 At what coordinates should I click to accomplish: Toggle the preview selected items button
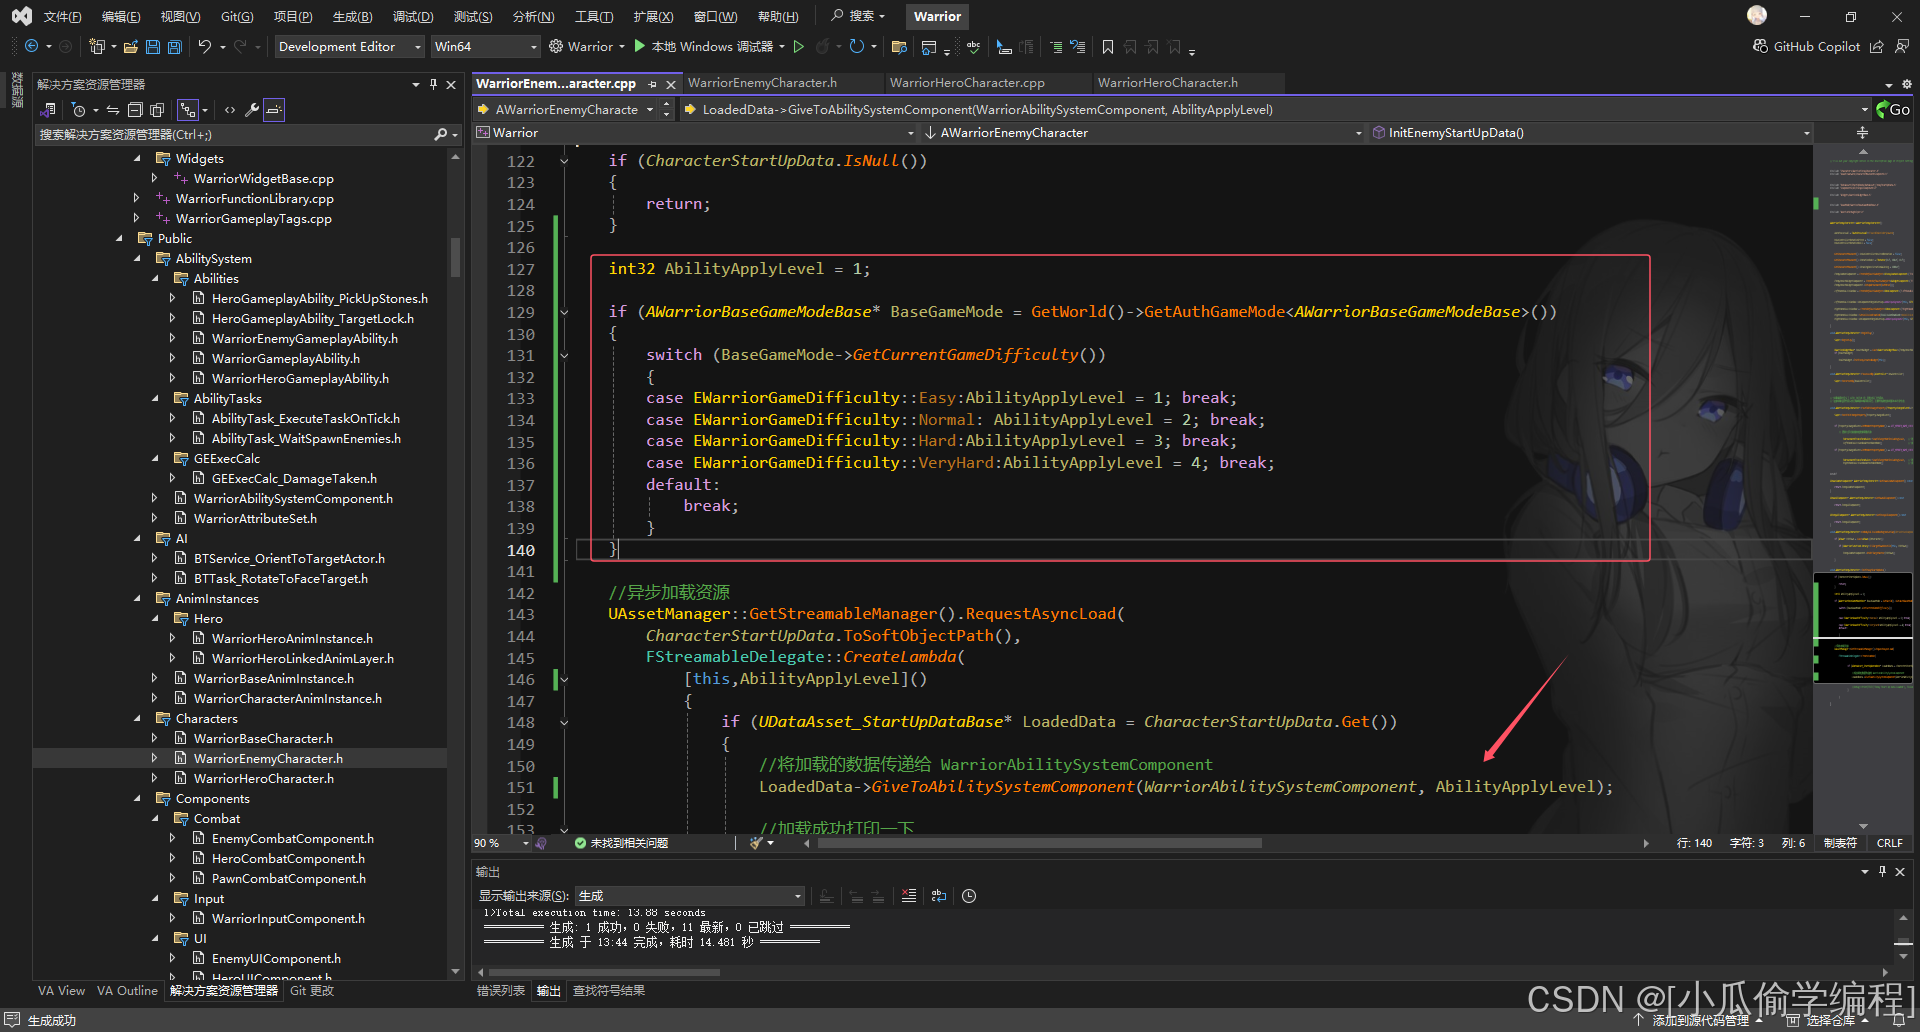274,110
